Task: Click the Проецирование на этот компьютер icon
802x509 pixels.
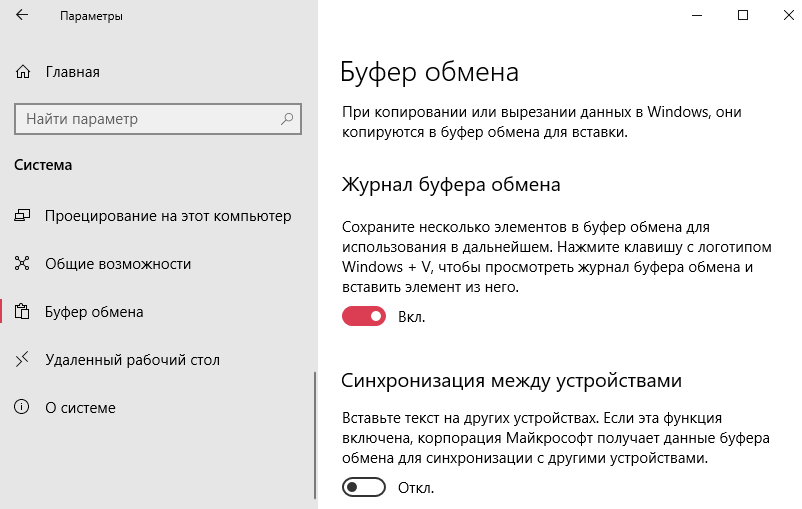Action: (23, 216)
